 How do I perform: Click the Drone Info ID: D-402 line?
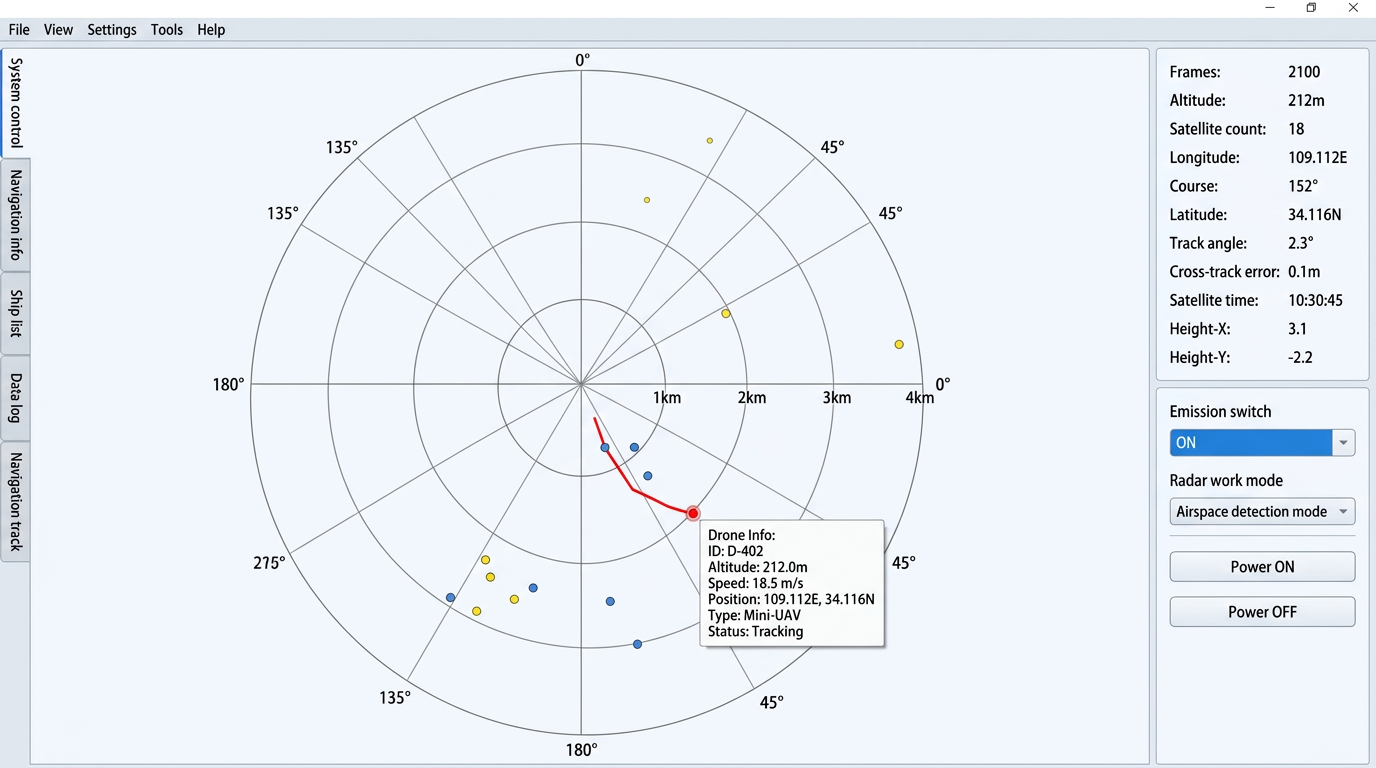[737, 552]
